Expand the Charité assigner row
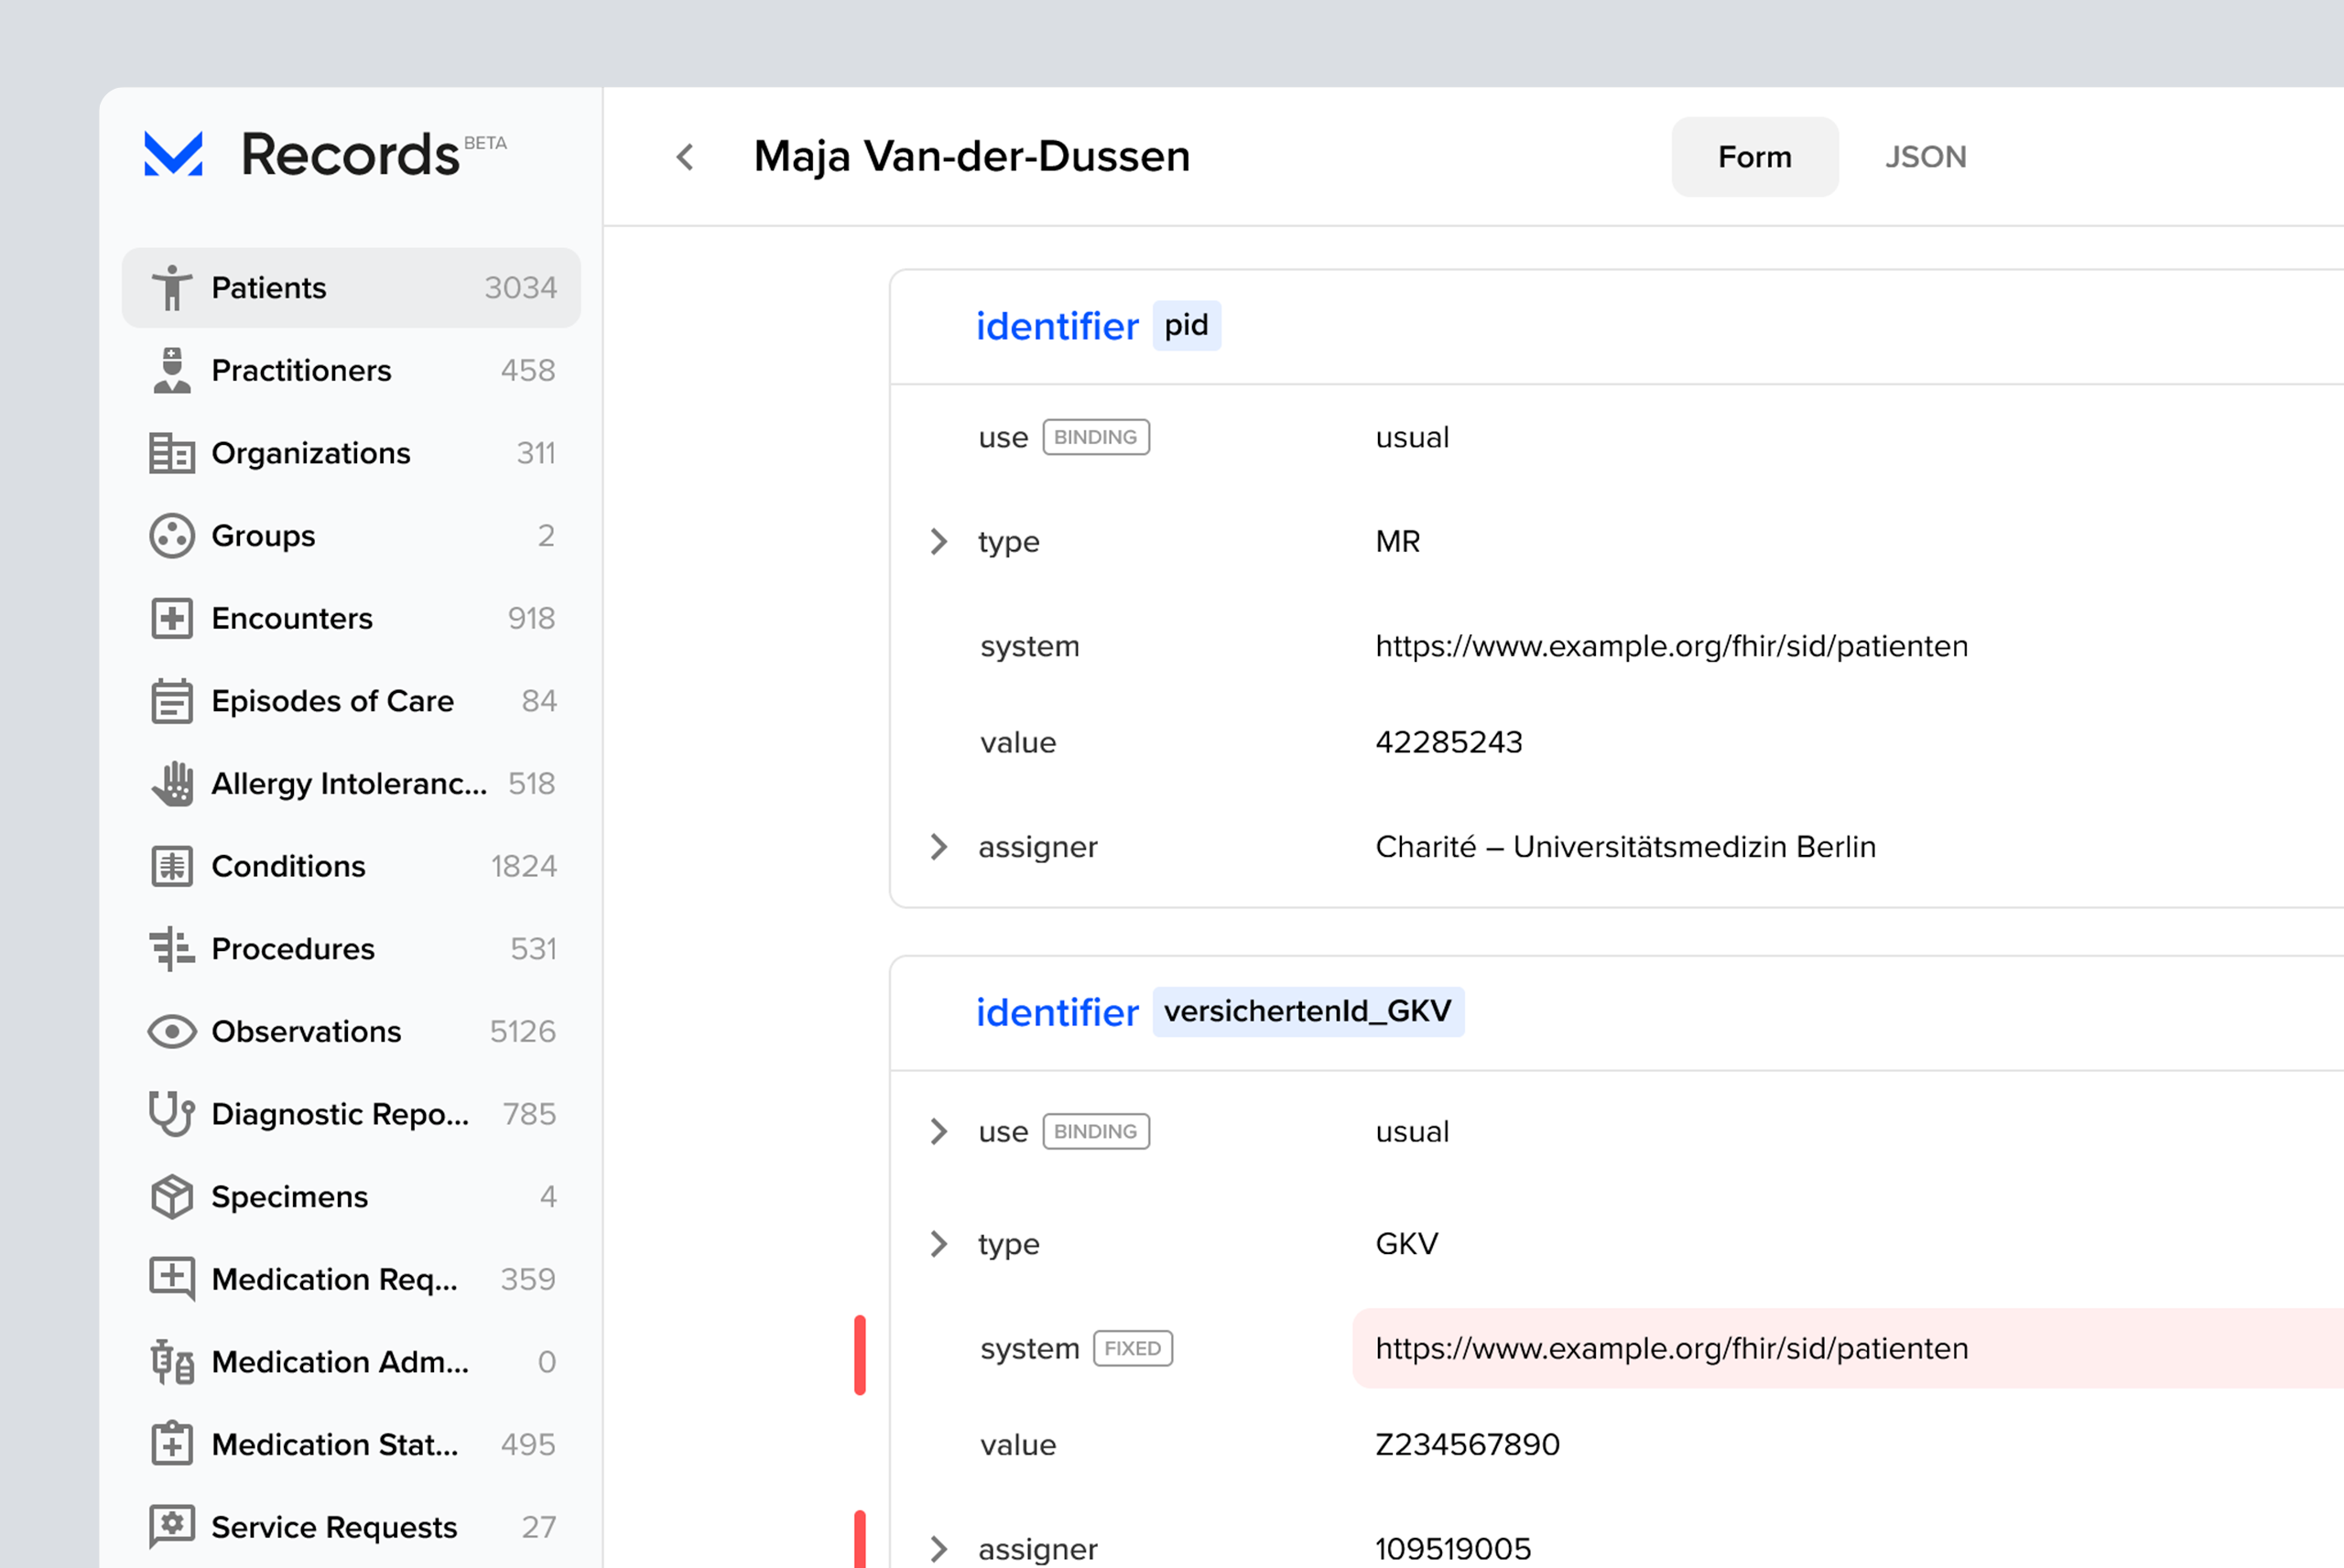 pos(938,847)
